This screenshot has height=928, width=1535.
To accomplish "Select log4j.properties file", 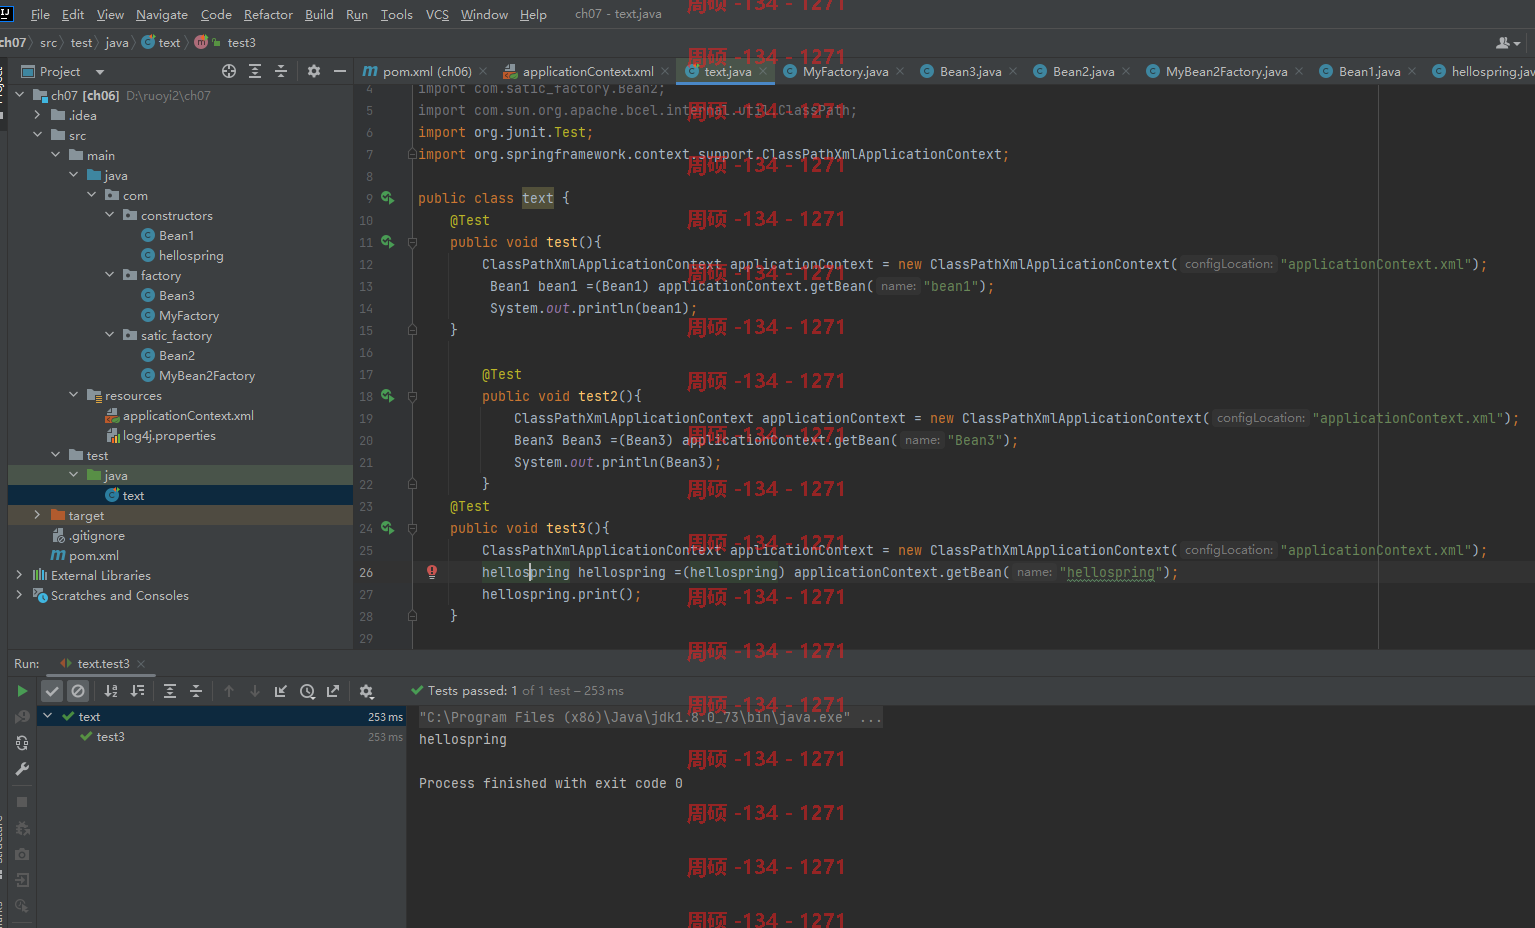I will coord(168,435).
